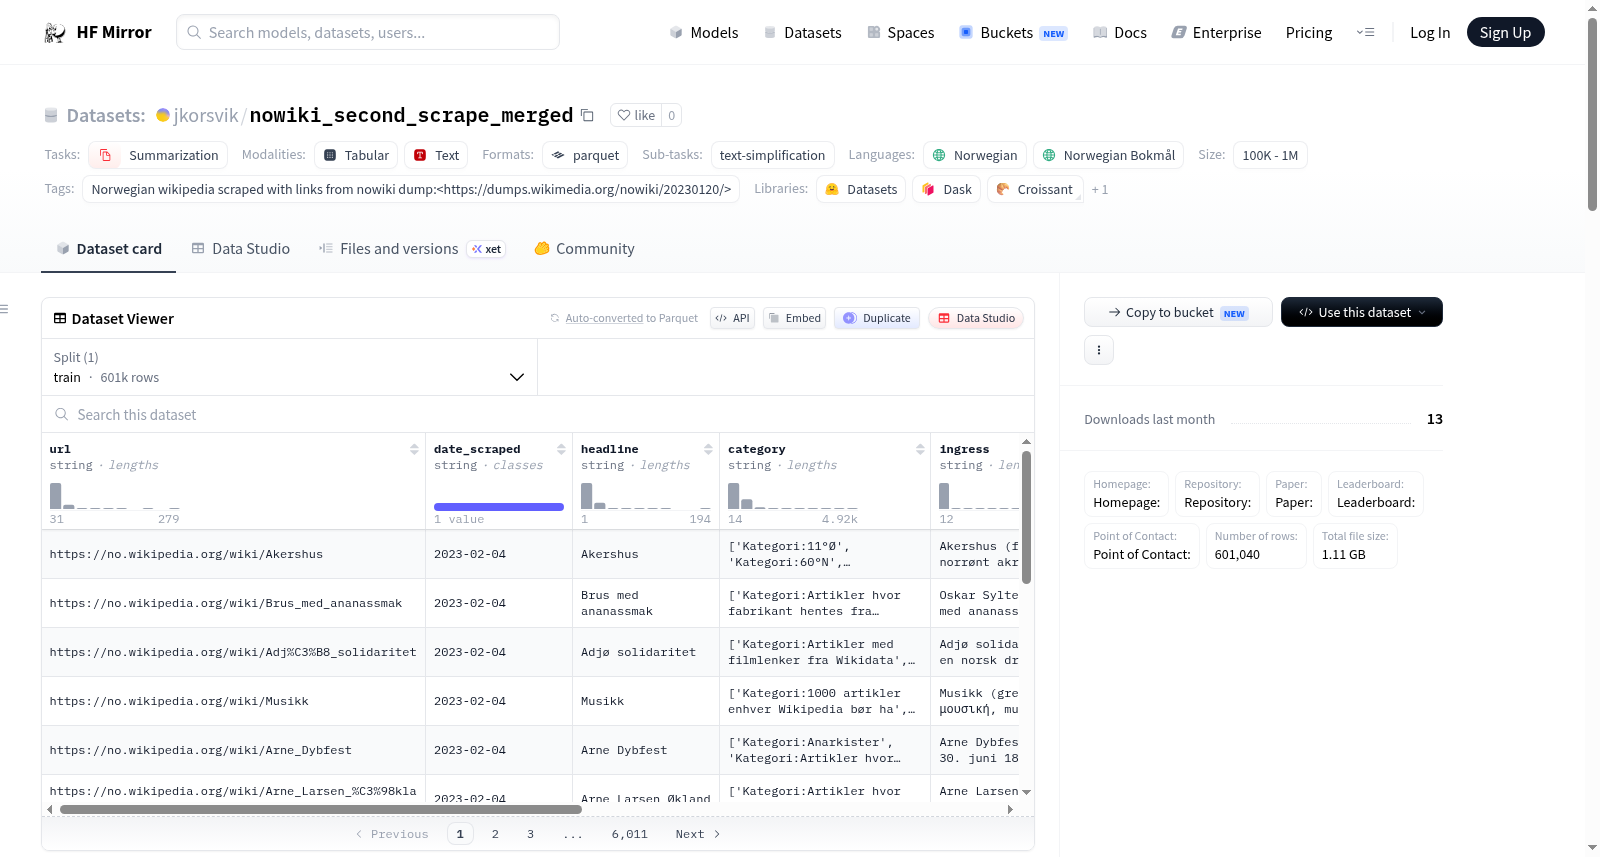
Task: Jump to last page 6,011
Action: [629, 834]
